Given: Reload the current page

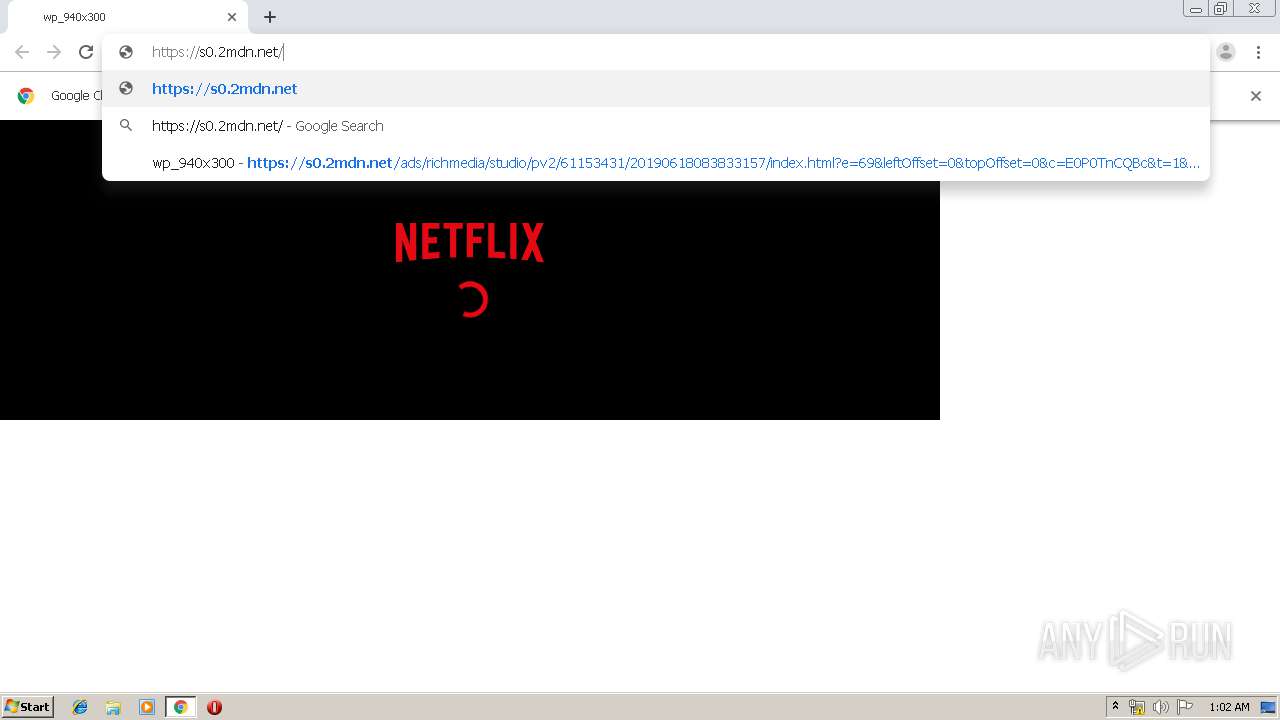Looking at the screenshot, I should click(86, 52).
